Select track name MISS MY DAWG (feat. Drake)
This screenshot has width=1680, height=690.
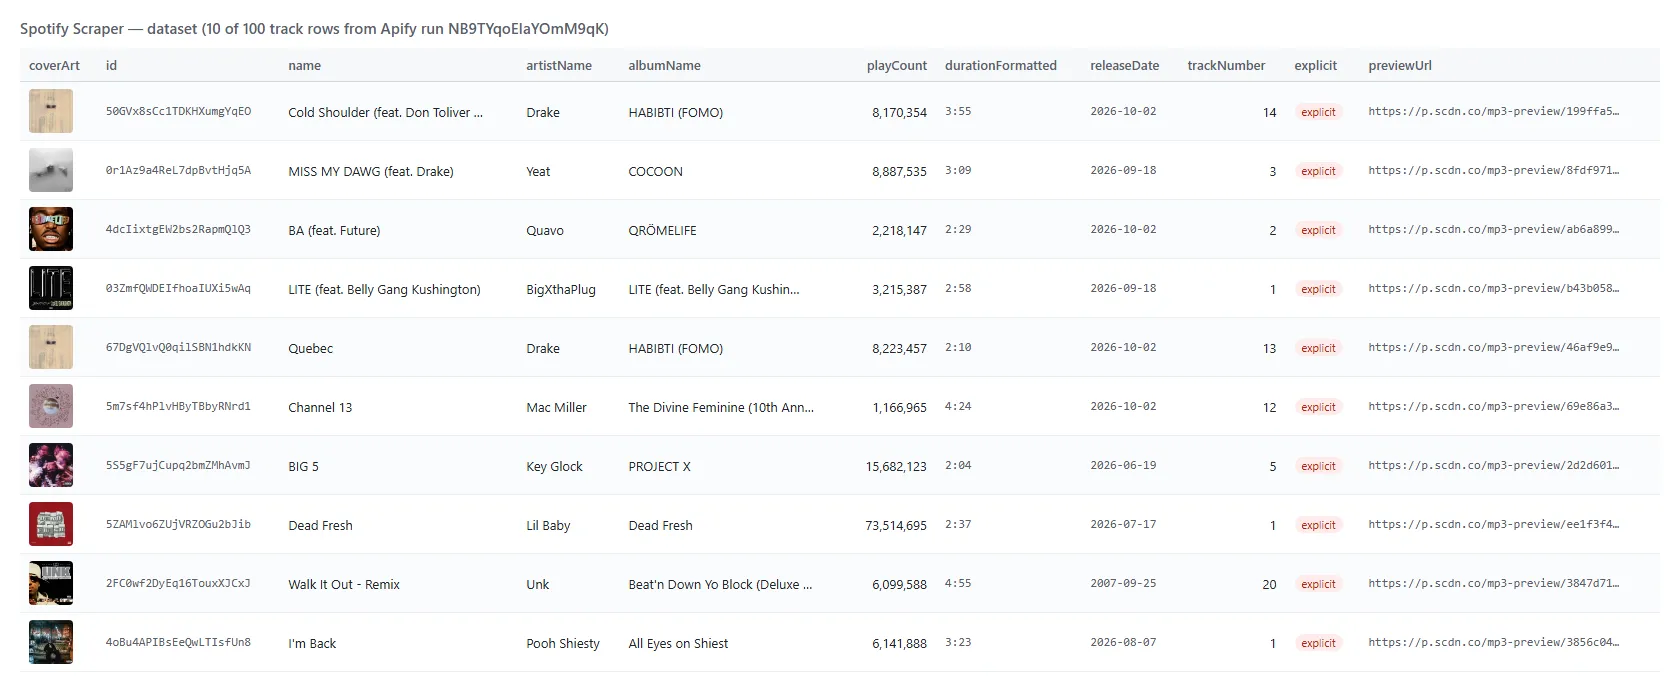click(371, 171)
